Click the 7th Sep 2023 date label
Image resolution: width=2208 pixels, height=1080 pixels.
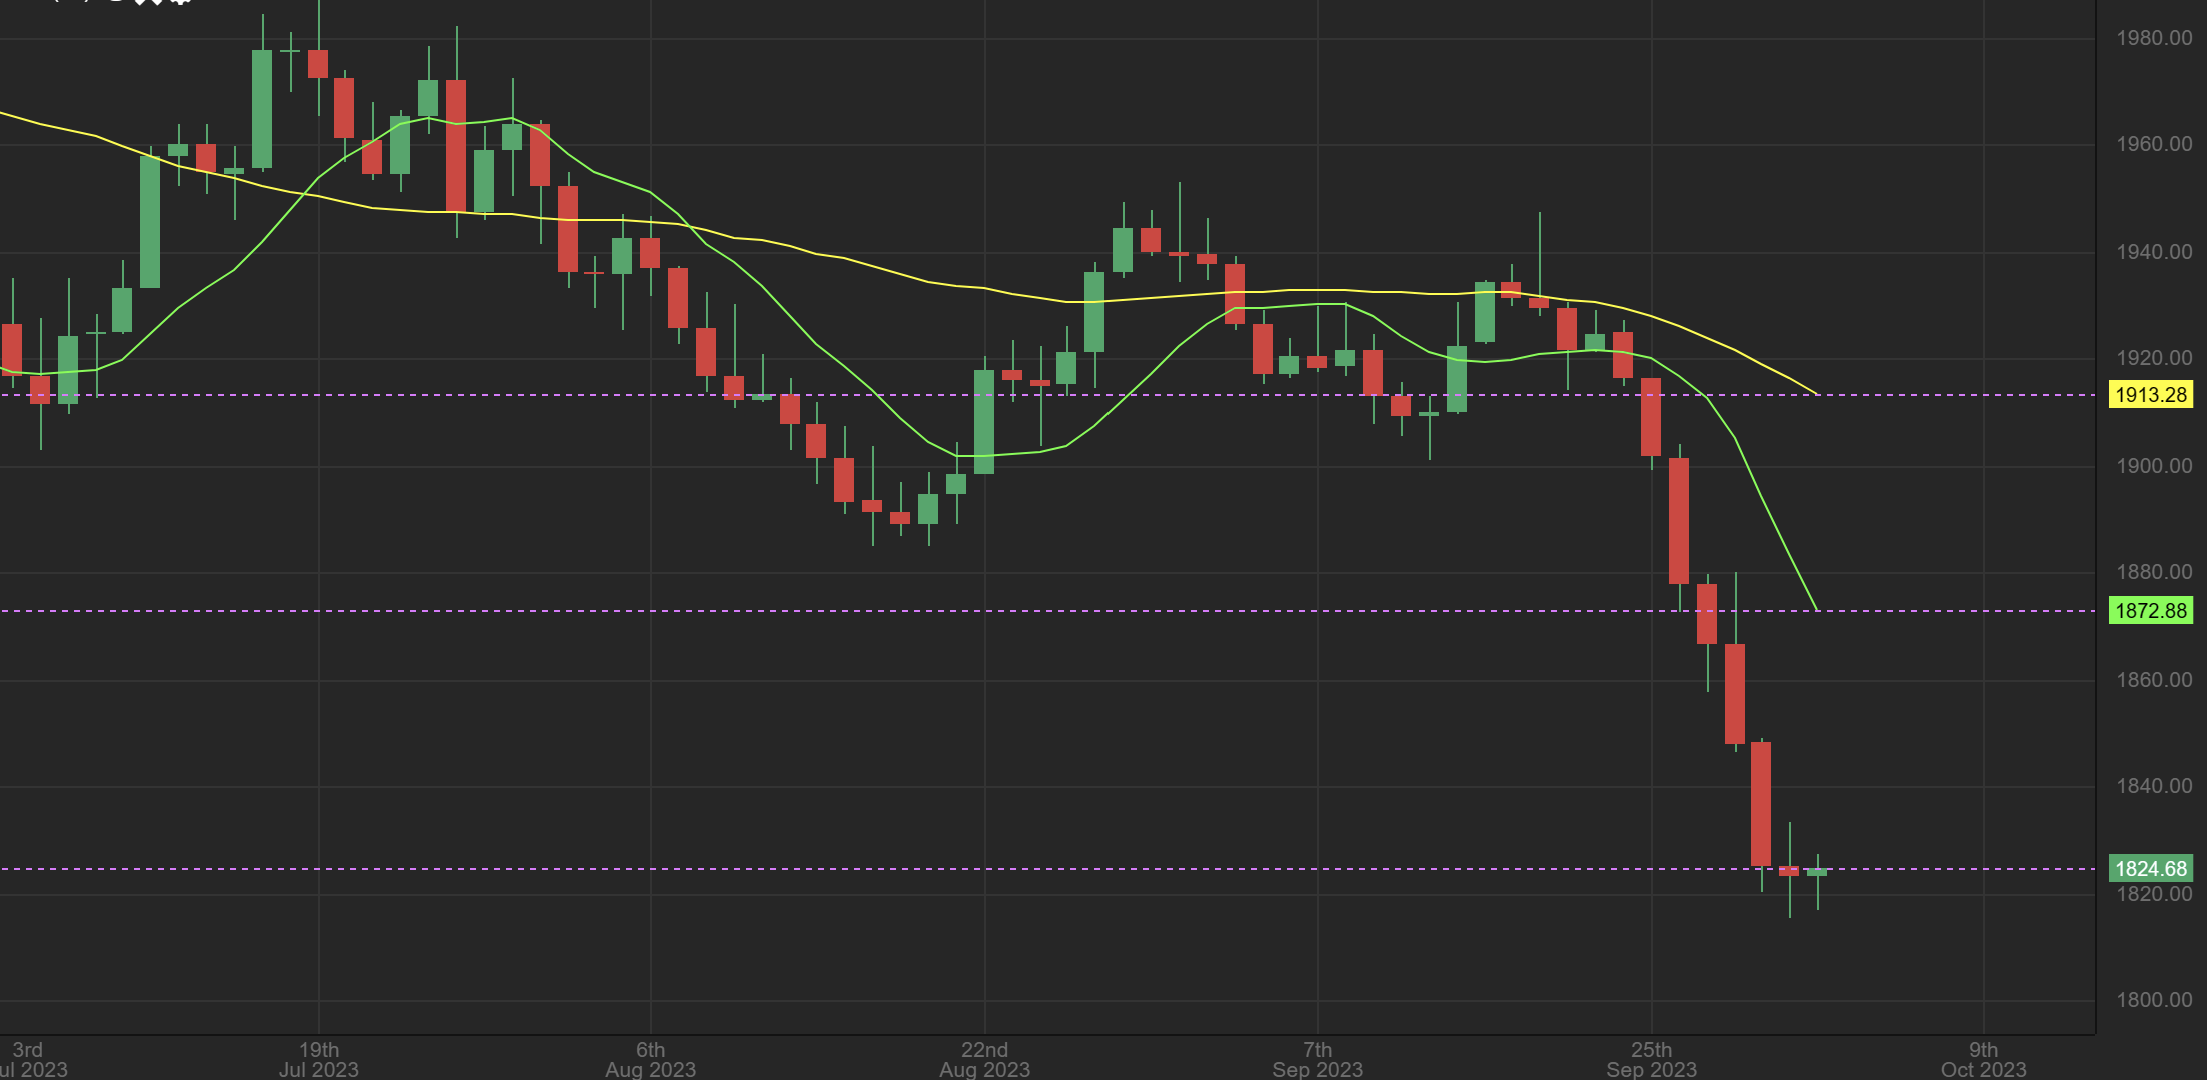pos(1317,1059)
